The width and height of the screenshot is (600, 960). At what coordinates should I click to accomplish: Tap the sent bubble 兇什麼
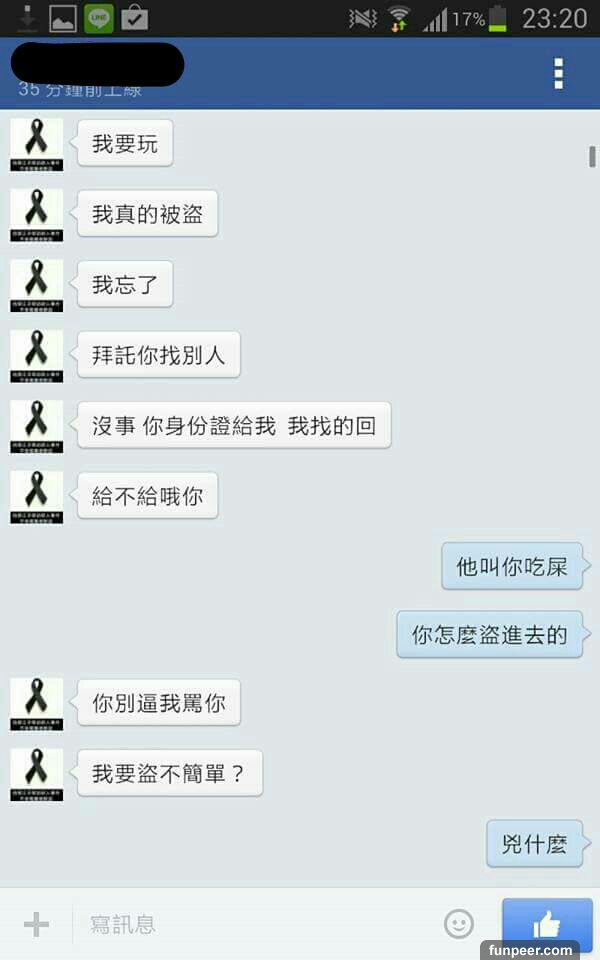pos(534,844)
